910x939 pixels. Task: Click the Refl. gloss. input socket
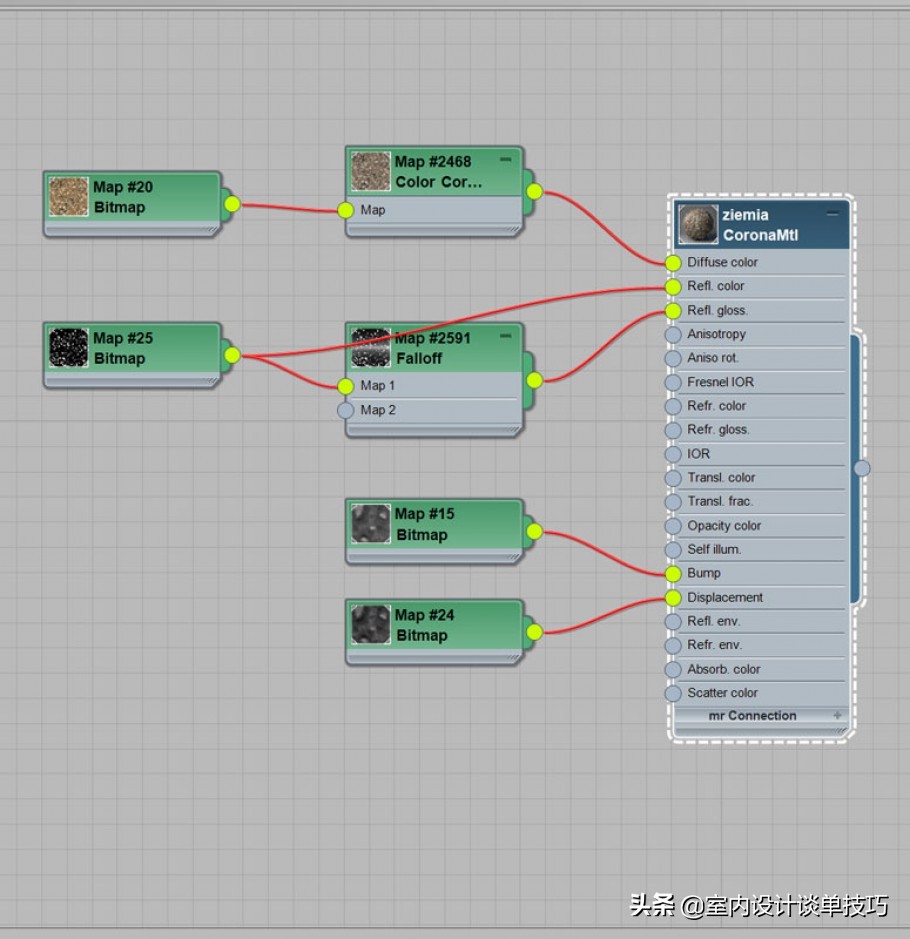point(673,311)
